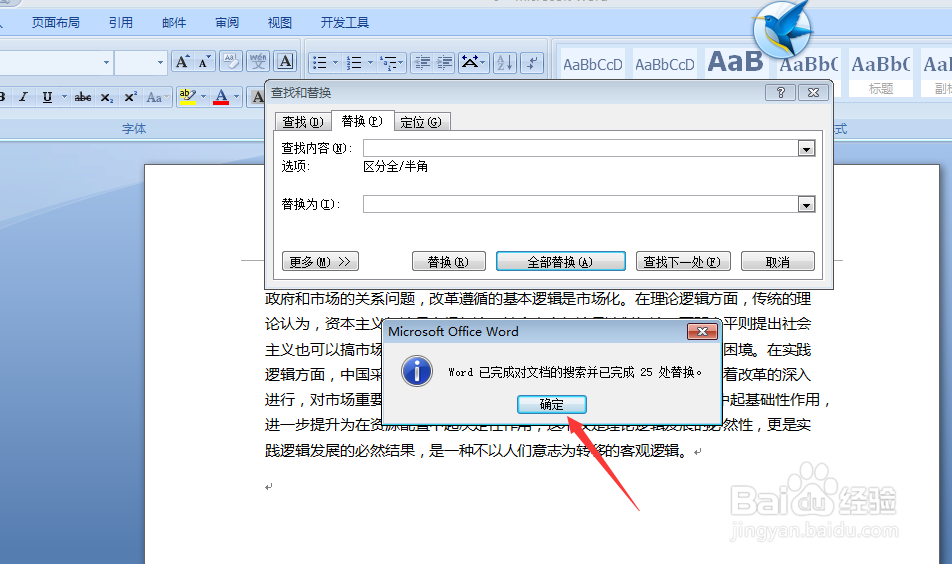Image resolution: width=952 pixels, height=564 pixels.
Task: Apply subscript formatting
Action: click(x=107, y=97)
